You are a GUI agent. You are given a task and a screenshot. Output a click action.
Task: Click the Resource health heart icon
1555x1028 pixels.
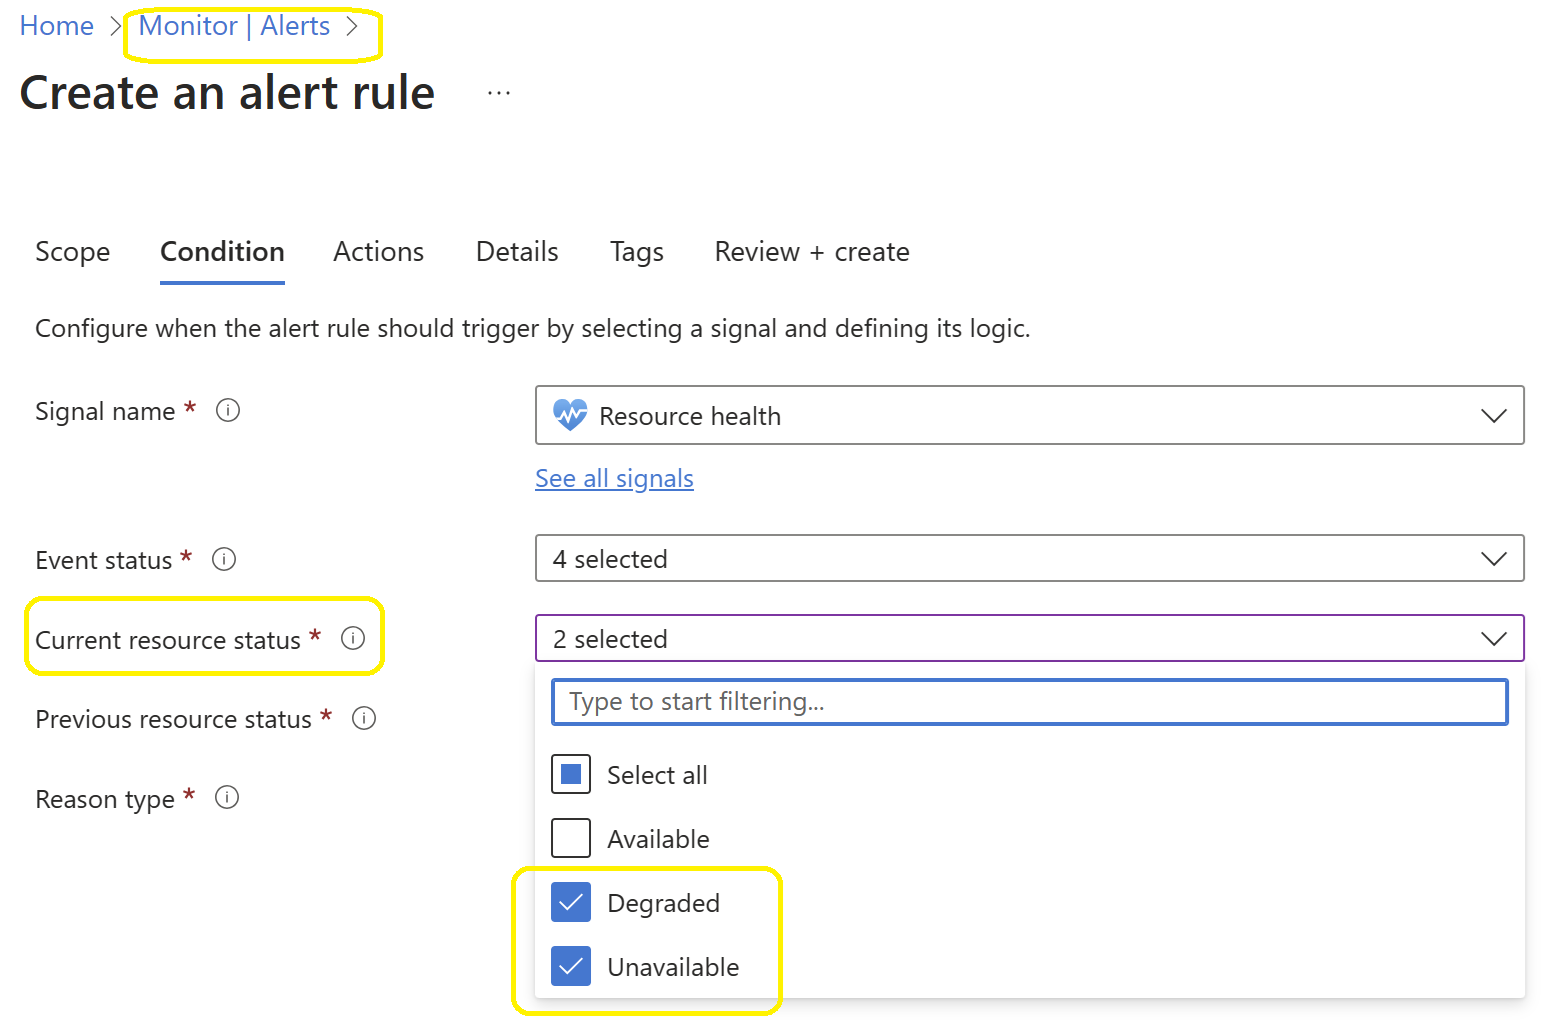pyautogui.click(x=570, y=415)
